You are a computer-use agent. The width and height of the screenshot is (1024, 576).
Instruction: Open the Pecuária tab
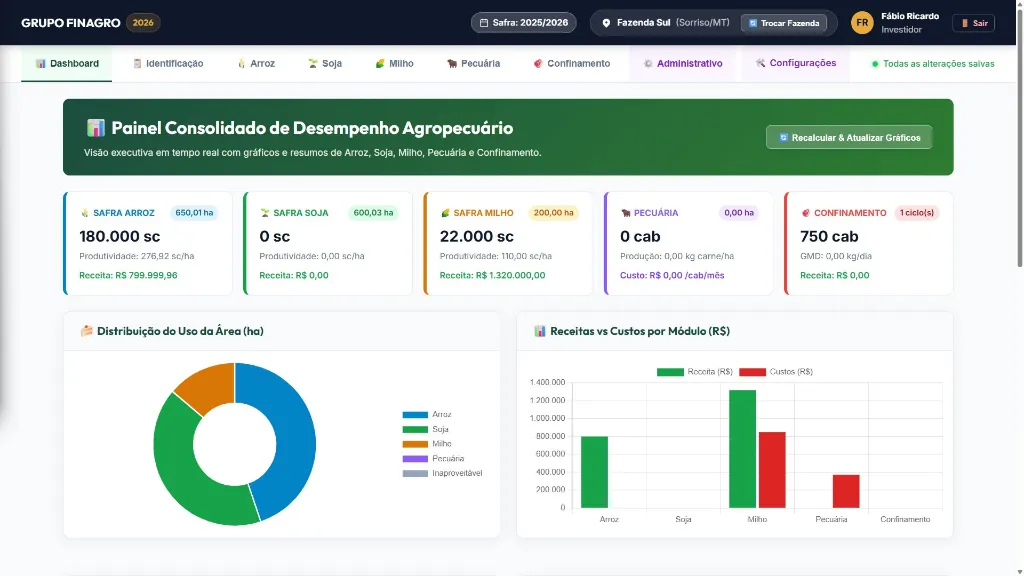(473, 63)
